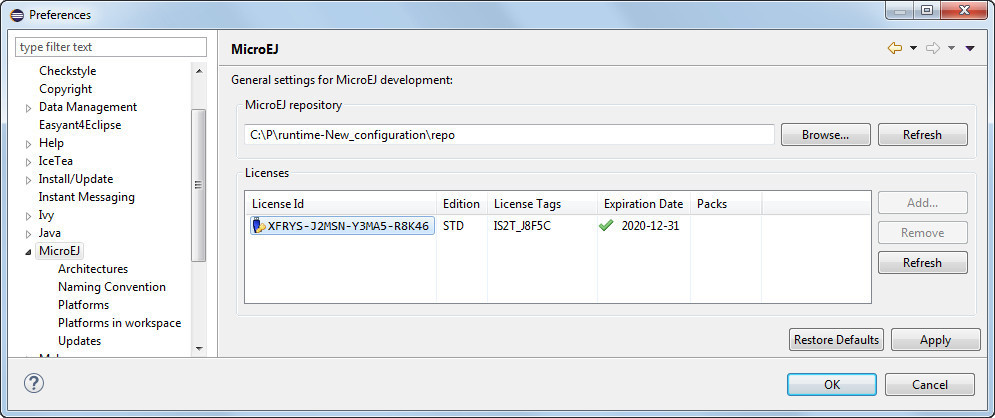Sort by the Packs column header
995x418 pixels.
(x=726, y=204)
